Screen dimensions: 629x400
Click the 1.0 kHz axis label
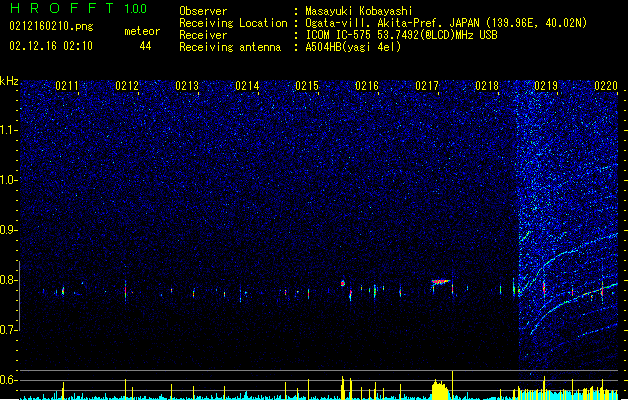coord(8,180)
